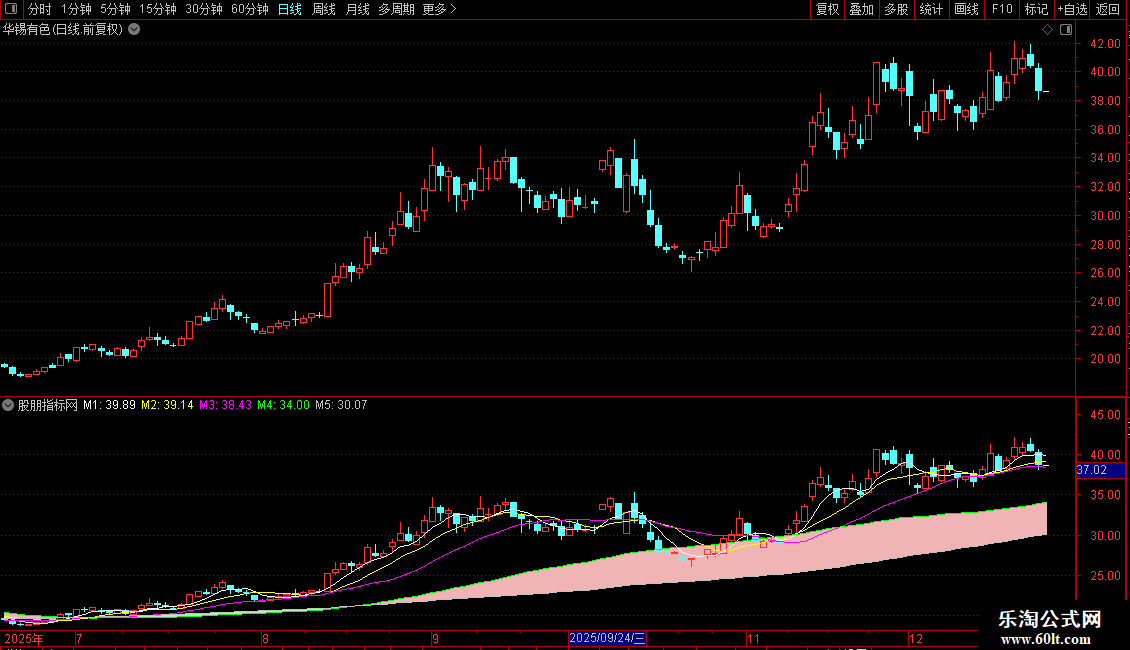Click the M4: 34.00 indicator value
The image size is (1130, 650).
coord(283,405)
